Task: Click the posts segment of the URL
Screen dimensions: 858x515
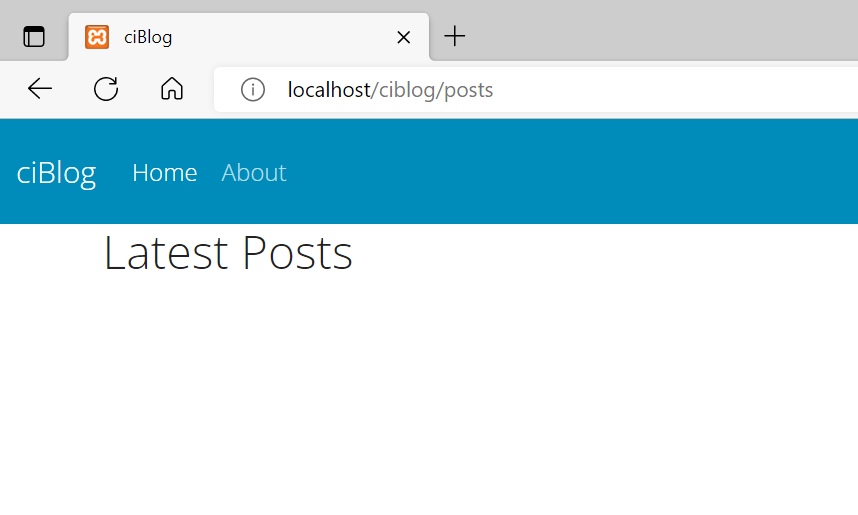Action: pyautogui.click(x=468, y=91)
